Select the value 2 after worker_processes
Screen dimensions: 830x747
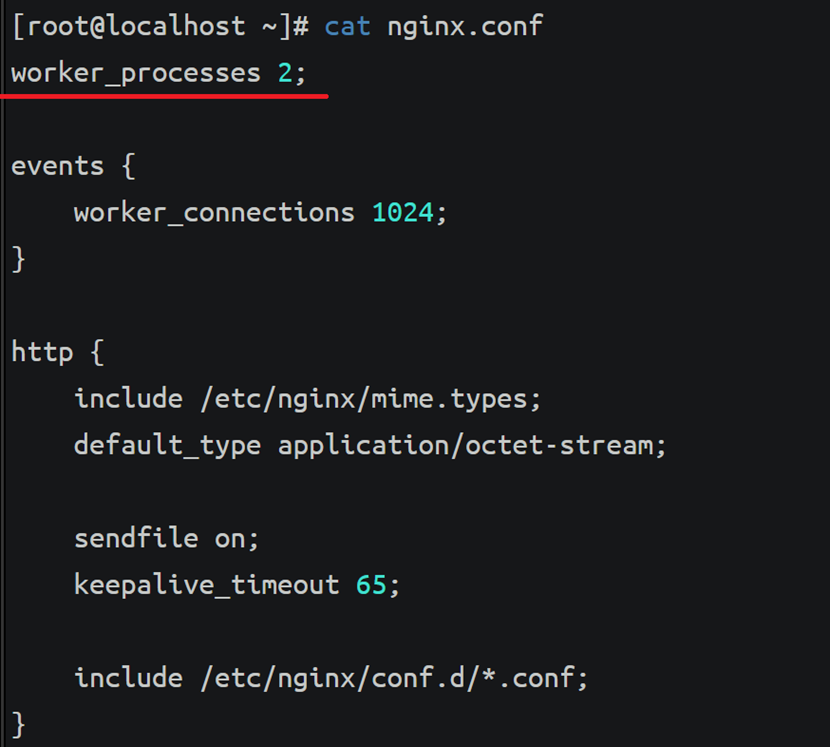pyautogui.click(x=285, y=73)
